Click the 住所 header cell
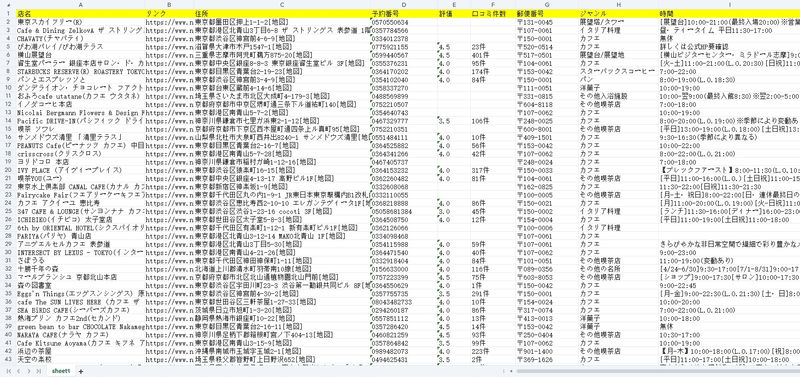Image resolution: width=800 pixels, height=377 pixels. pyautogui.click(x=282, y=14)
